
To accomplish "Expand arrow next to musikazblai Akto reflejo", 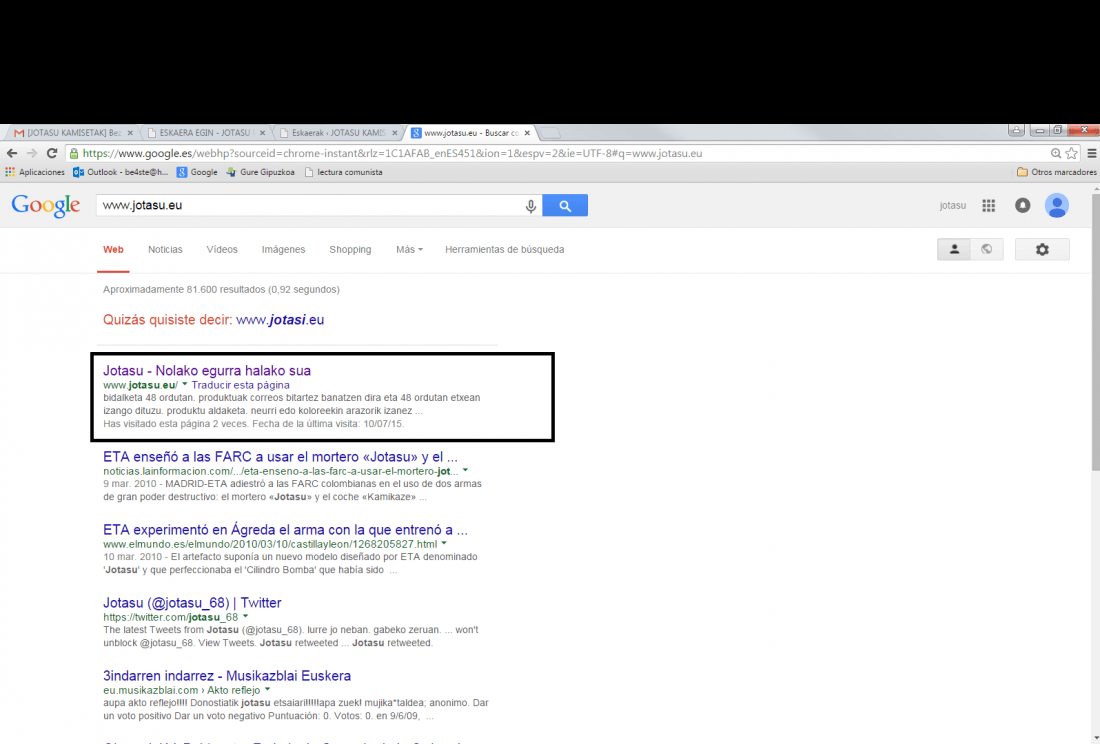I will [x=267, y=690].
